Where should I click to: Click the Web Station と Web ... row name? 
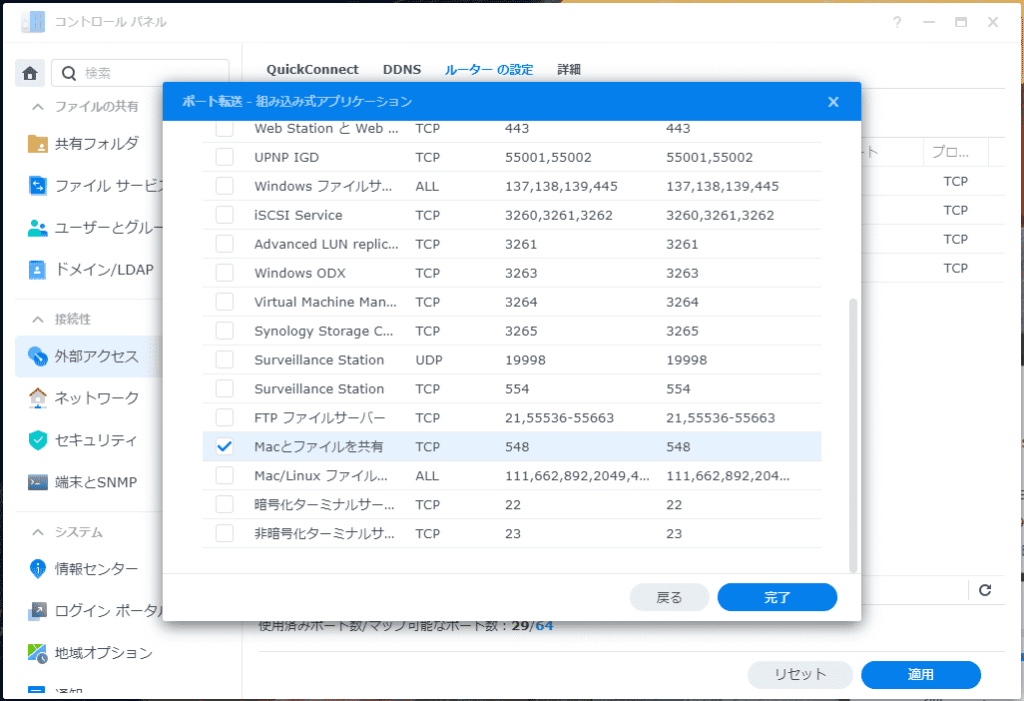pos(326,129)
